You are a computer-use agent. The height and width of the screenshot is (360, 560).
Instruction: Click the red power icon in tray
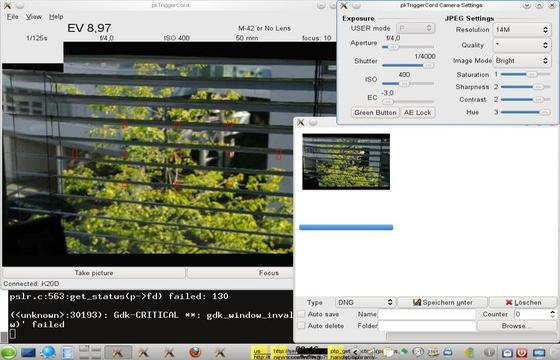tap(521, 353)
